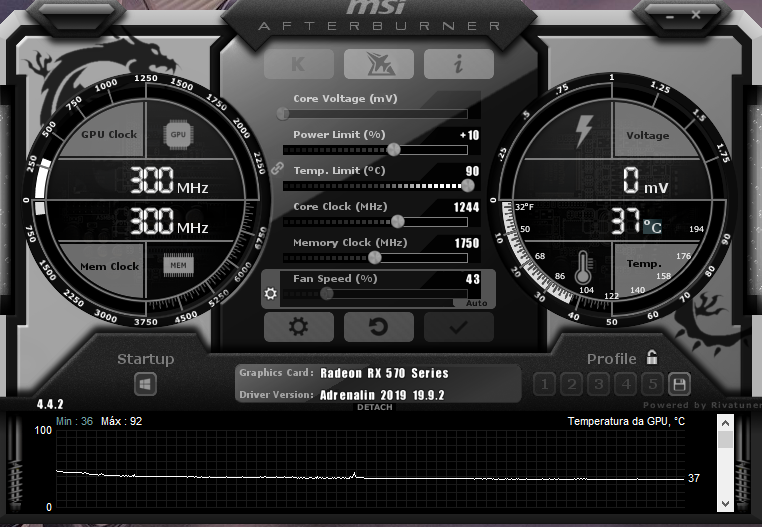Click the Temp. Limit slider handle

click(468, 185)
